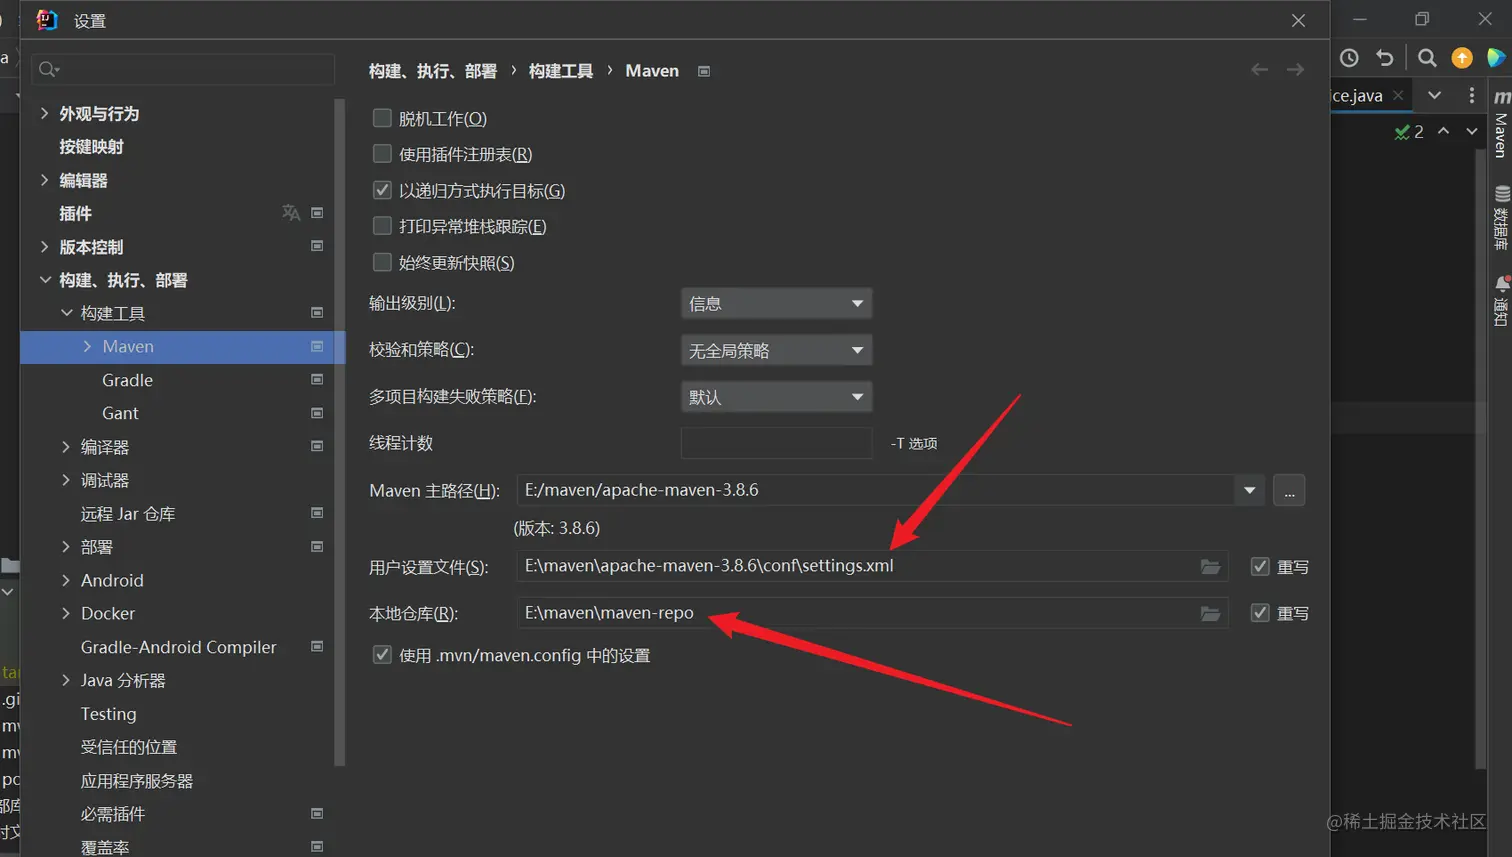The width and height of the screenshot is (1512, 857).
Task: Click the project-level marker icon on Maven row
Action: pyautogui.click(x=317, y=346)
